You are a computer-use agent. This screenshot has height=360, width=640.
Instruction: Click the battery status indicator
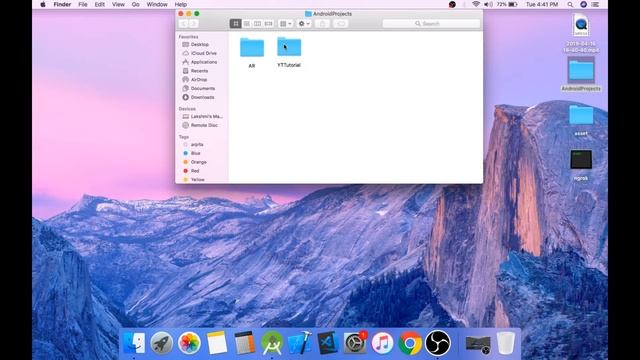tap(507, 4)
